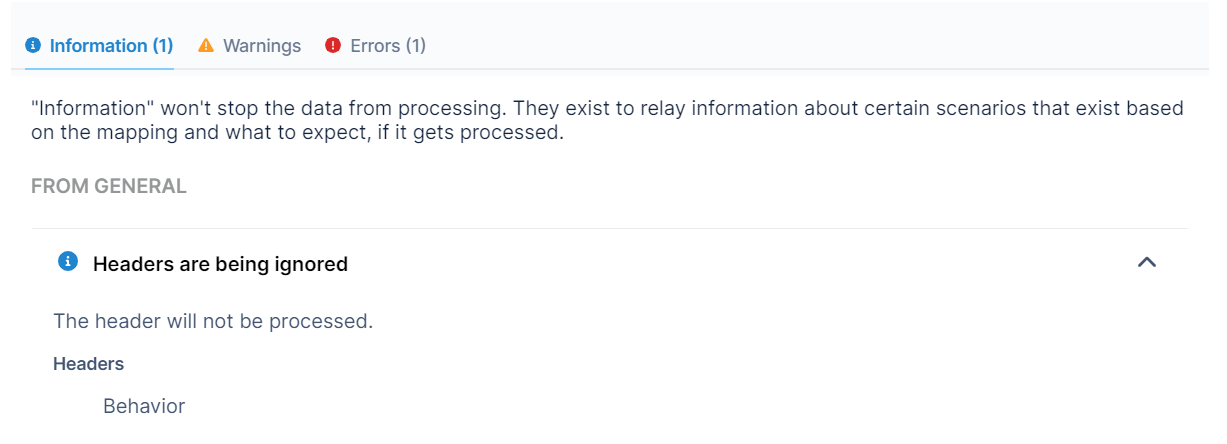Image resolution: width=1227 pixels, height=444 pixels.
Task: Click the red error exclamation icon
Action: pos(333,46)
